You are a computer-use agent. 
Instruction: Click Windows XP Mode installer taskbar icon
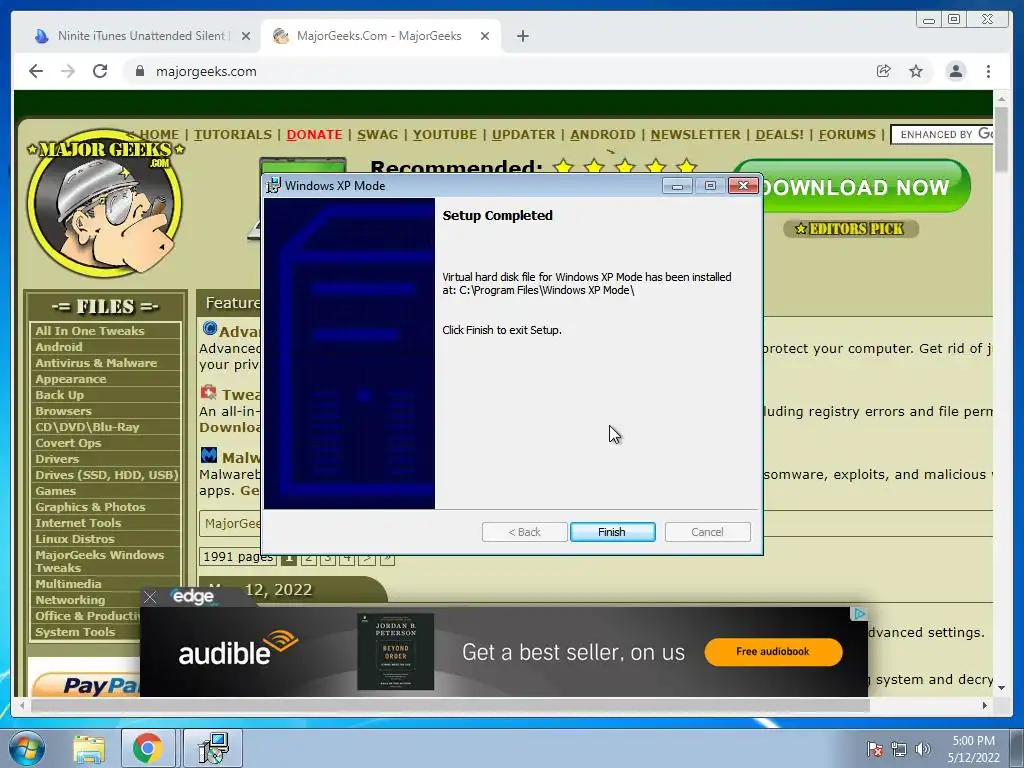[213, 748]
